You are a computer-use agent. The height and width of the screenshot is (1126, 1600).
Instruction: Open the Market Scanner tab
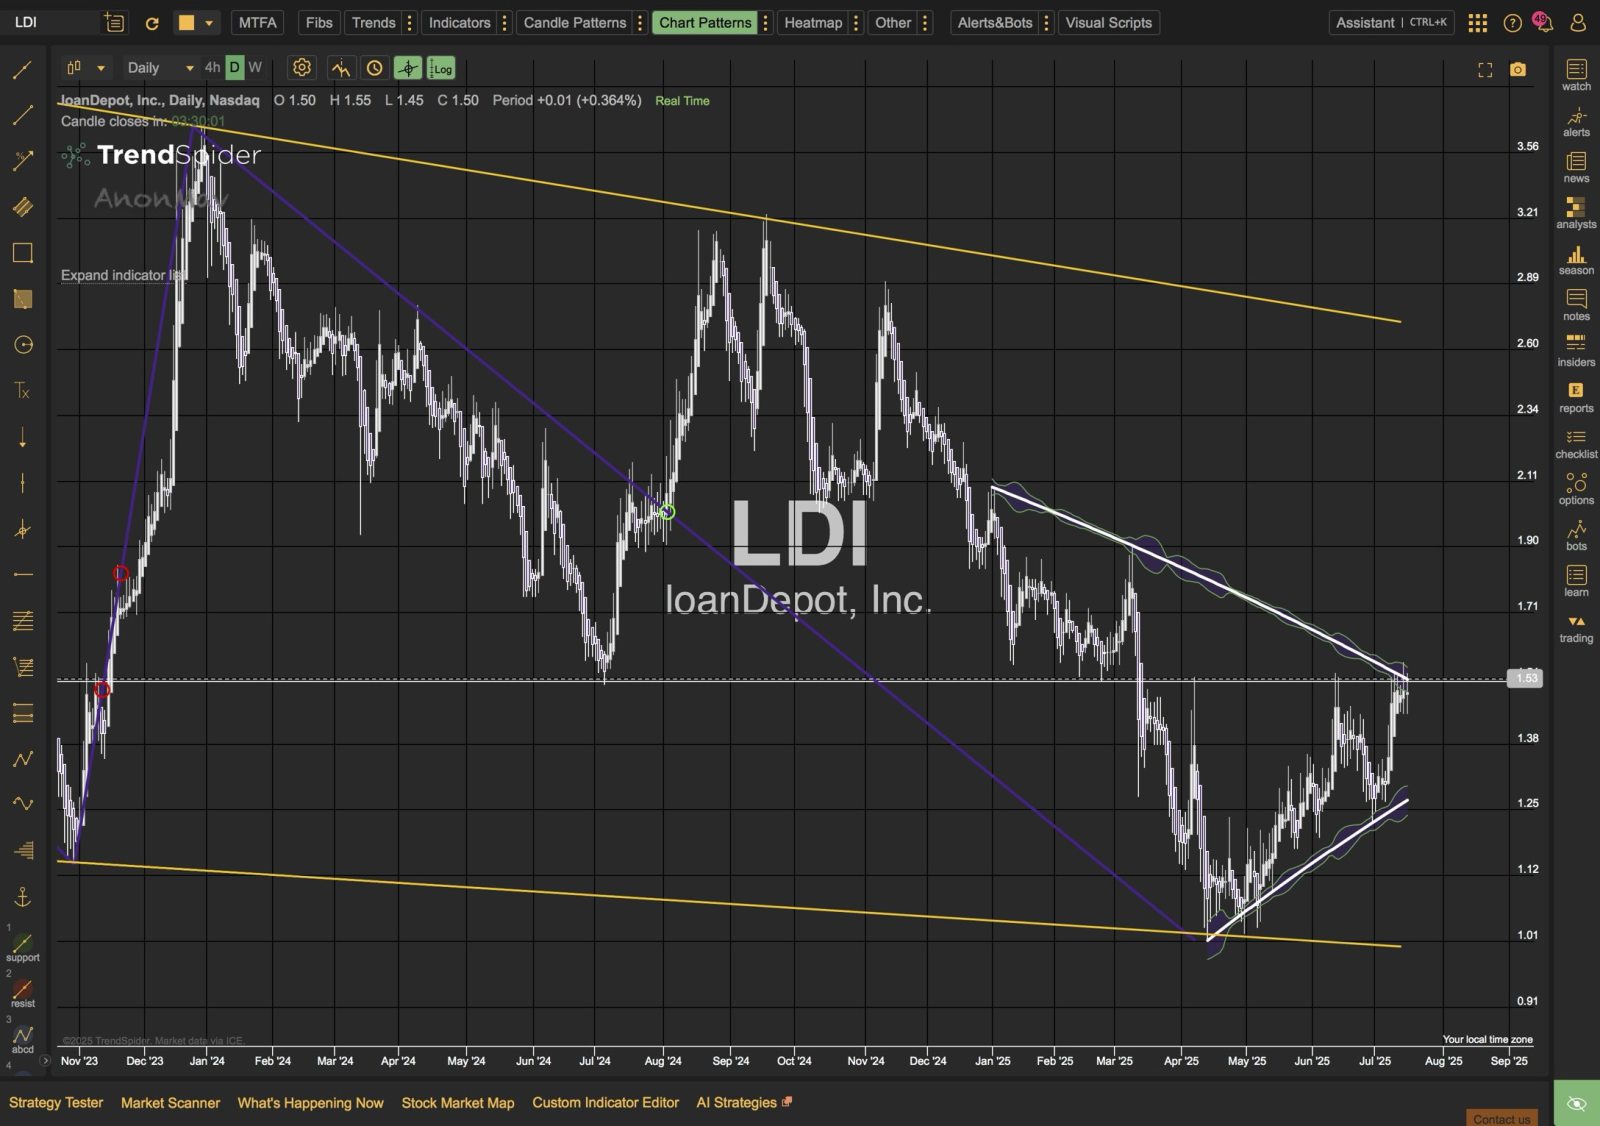pyautogui.click(x=170, y=1103)
